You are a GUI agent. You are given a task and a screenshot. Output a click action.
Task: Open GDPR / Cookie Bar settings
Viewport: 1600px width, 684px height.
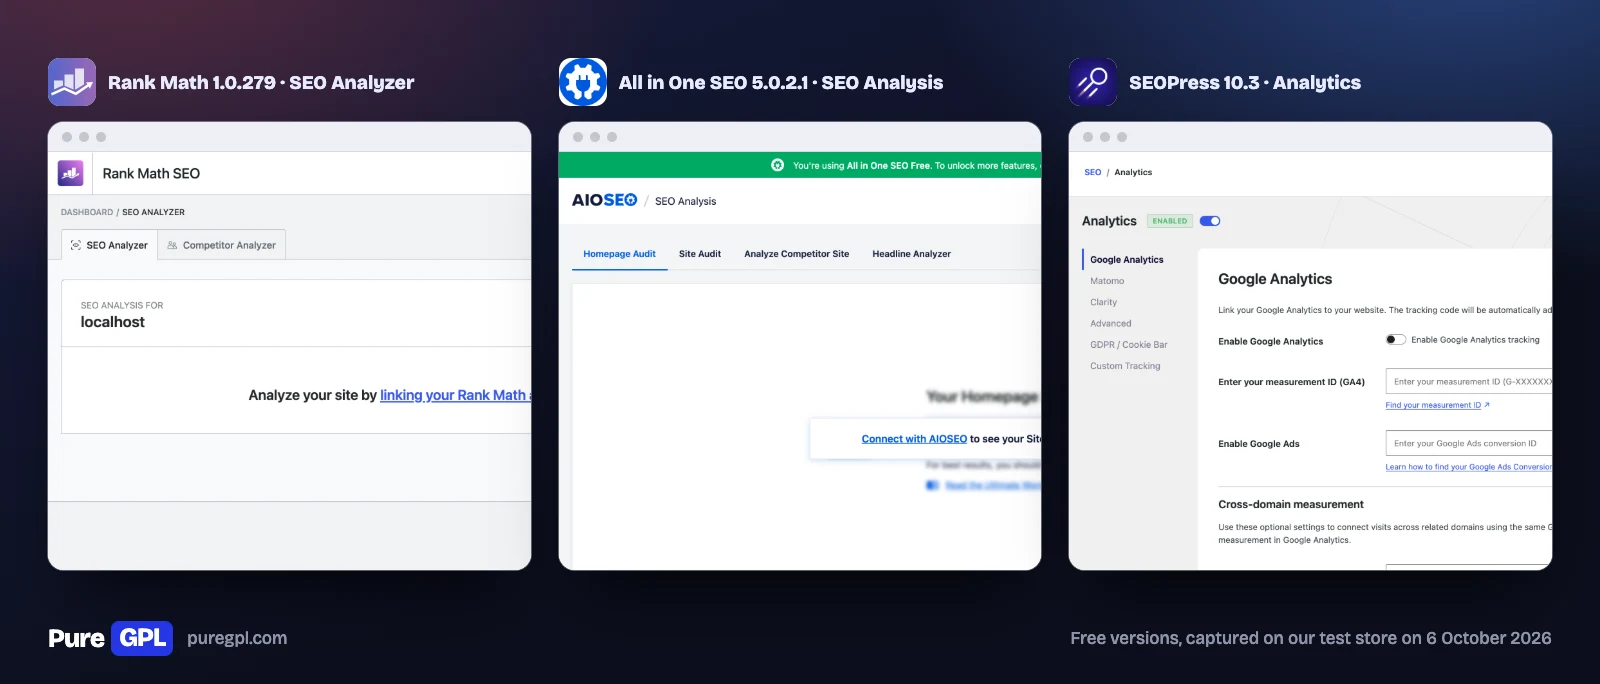coord(1129,345)
